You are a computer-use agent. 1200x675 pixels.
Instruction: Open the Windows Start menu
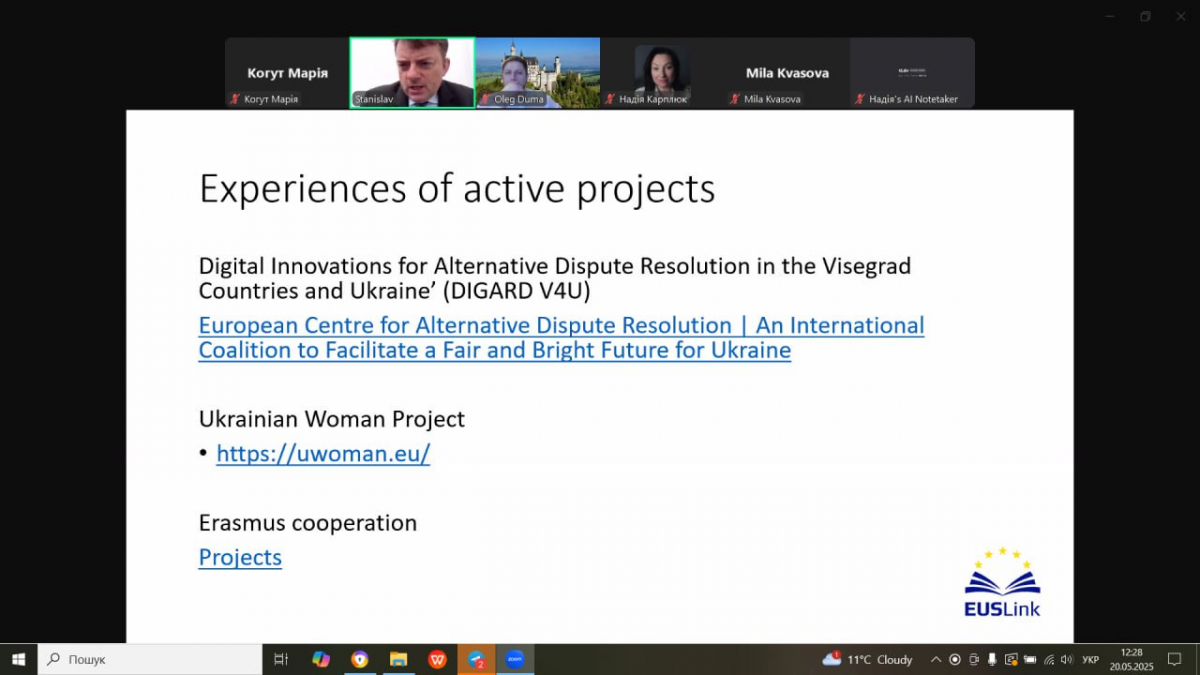click(18, 660)
